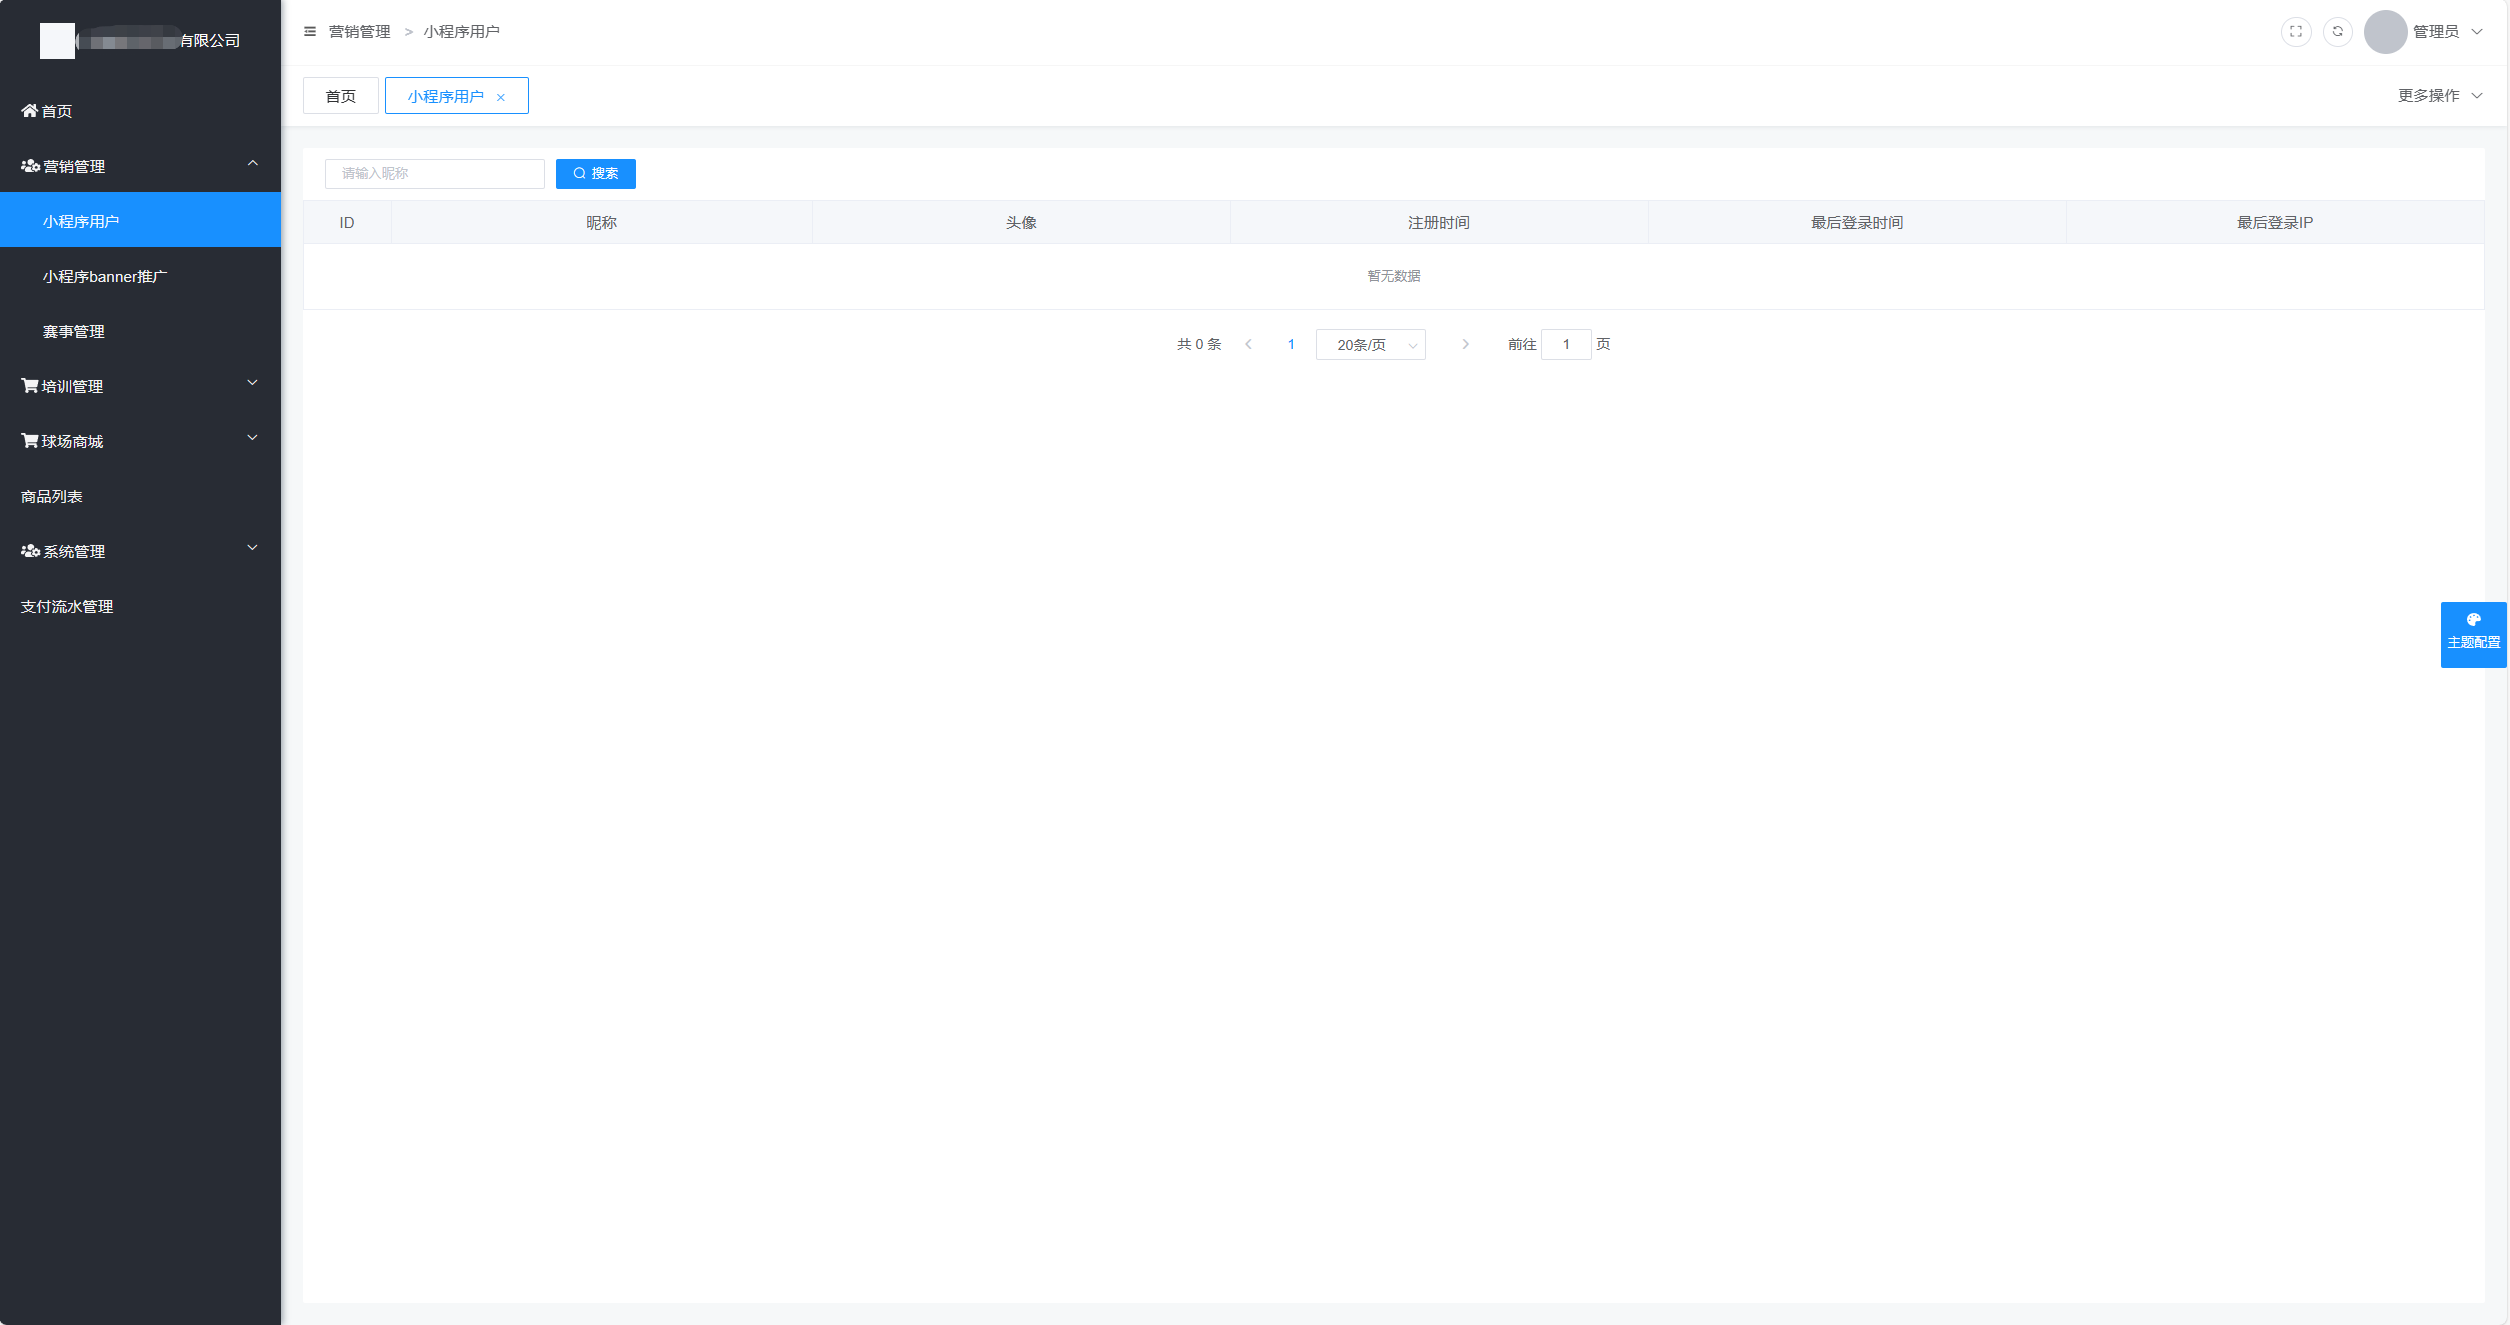Expand the 球场商城 menu
This screenshot has height=1325, width=2510.
point(140,441)
